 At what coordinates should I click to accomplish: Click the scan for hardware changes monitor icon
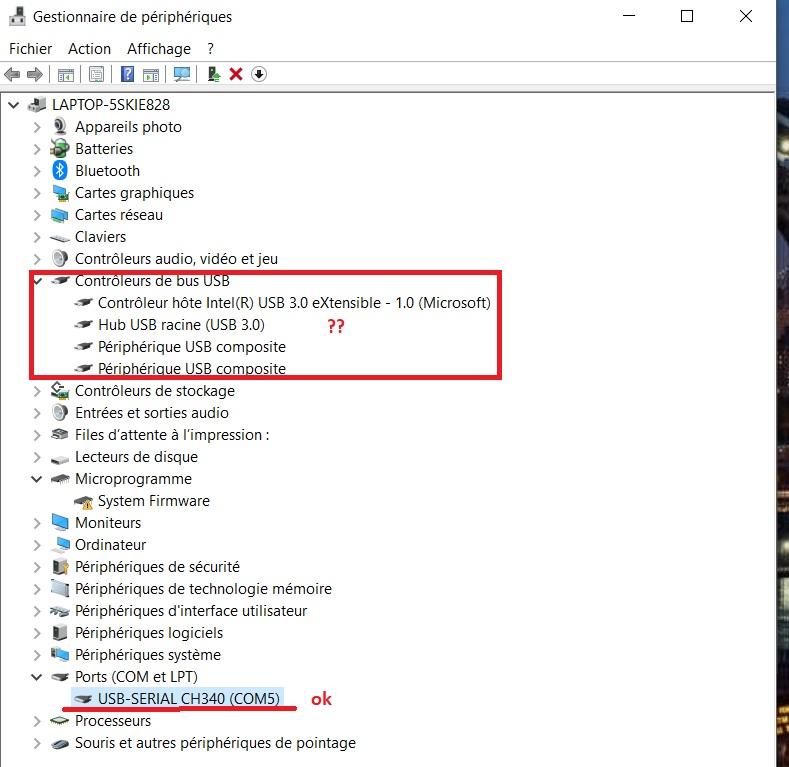tap(182, 74)
